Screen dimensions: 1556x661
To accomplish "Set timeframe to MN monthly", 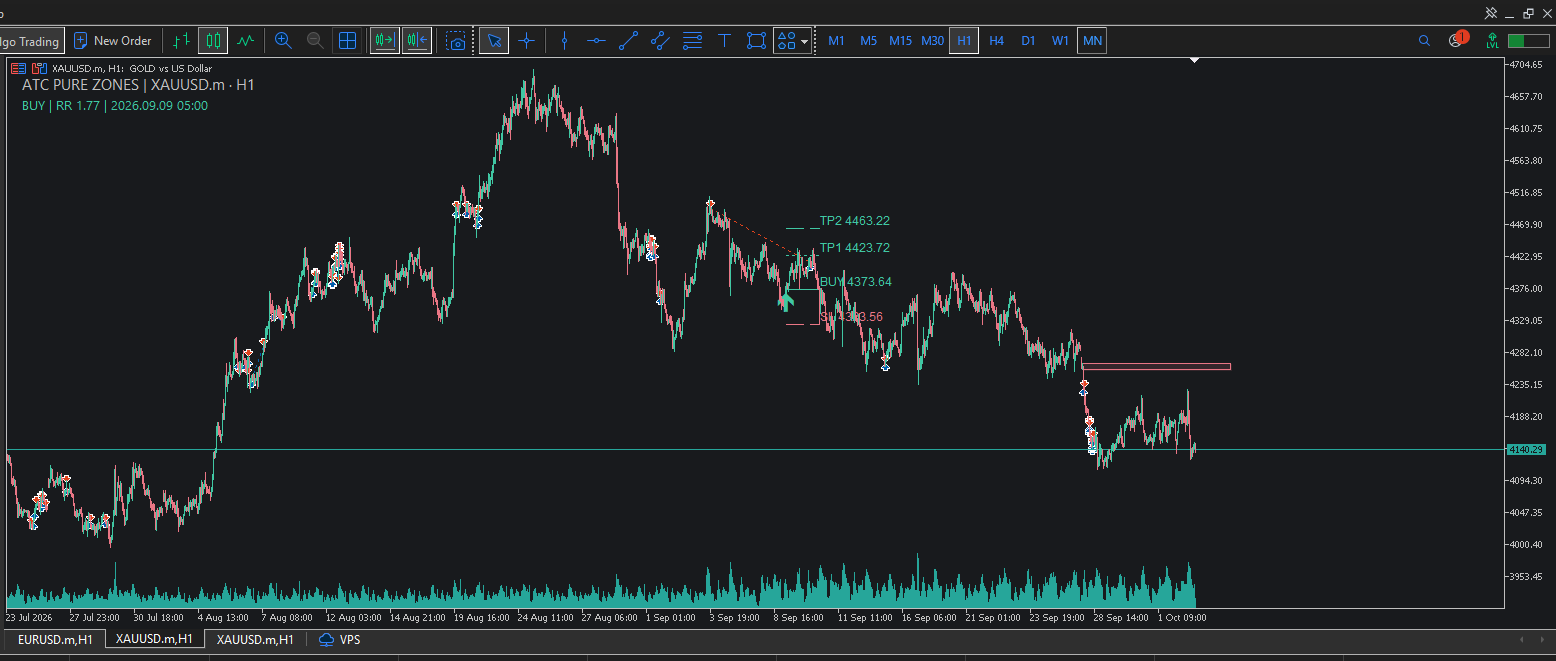I will [x=1092, y=41].
